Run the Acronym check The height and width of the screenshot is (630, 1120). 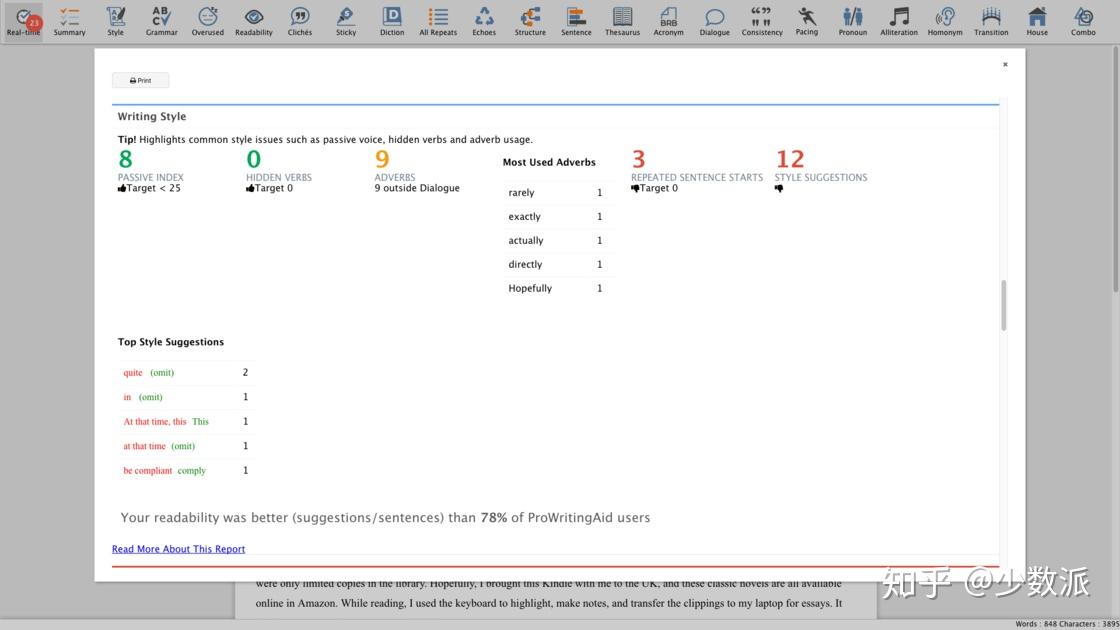click(x=669, y=21)
